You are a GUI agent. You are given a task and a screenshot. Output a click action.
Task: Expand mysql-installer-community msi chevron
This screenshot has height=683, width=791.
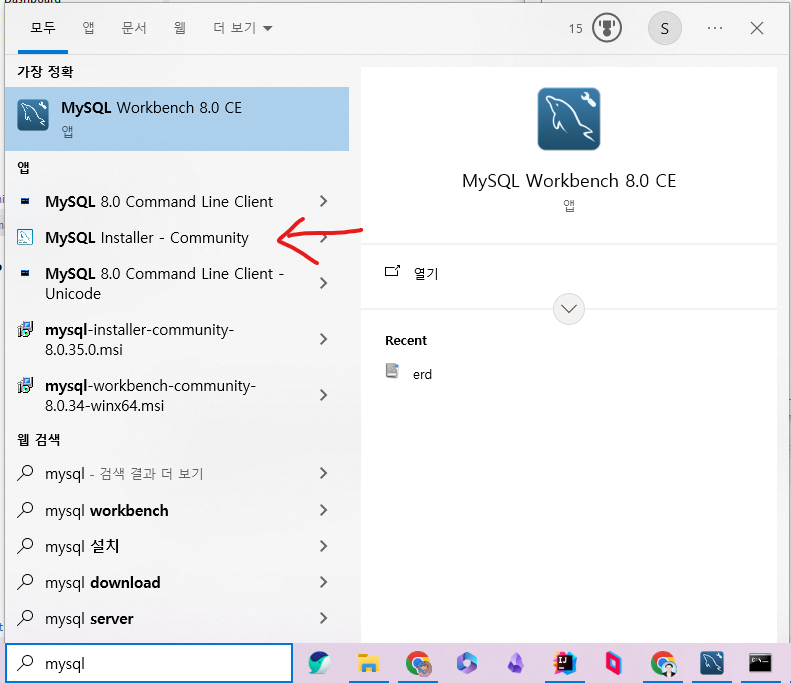click(x=323, y=339)
